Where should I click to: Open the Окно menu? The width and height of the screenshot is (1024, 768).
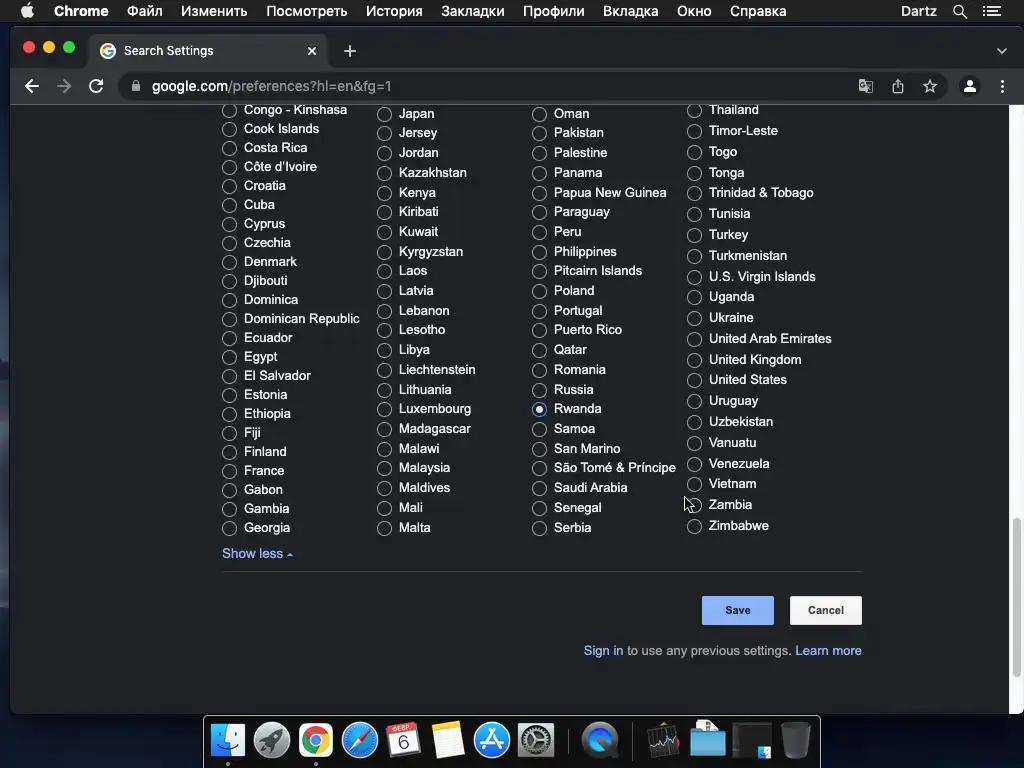(694, 11)
